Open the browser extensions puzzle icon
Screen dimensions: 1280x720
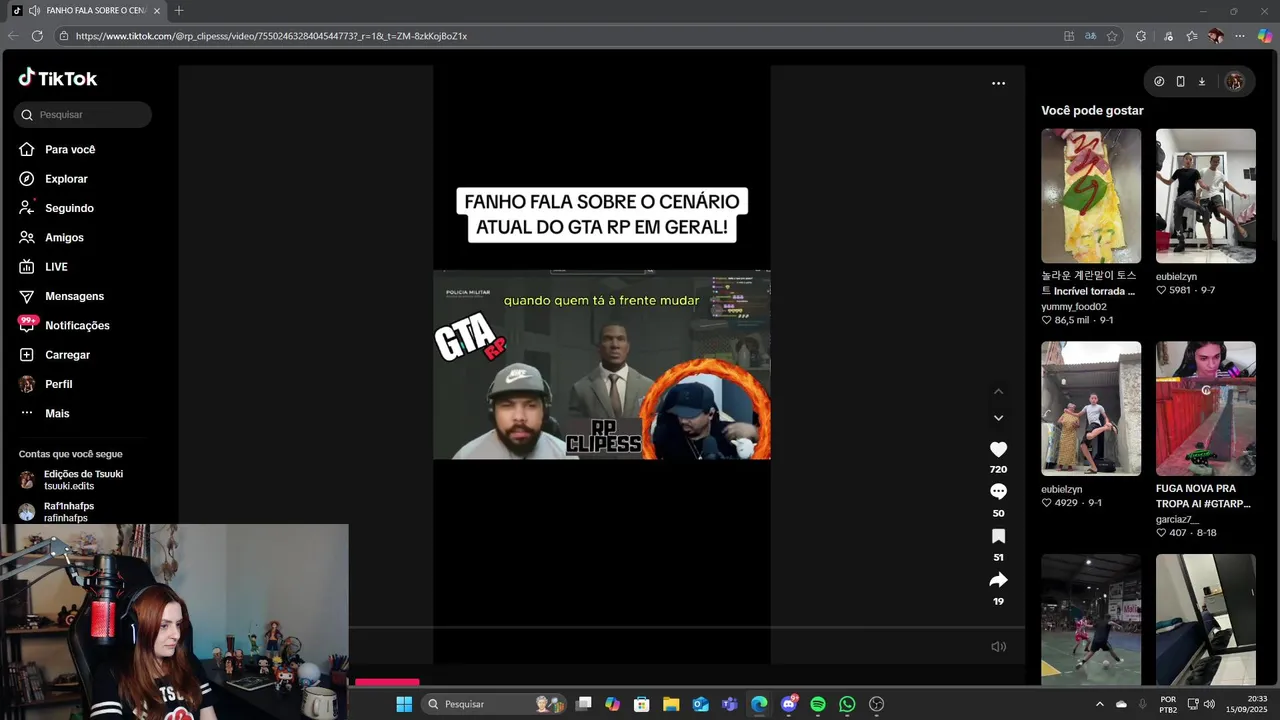click(x=1141, y=36)
